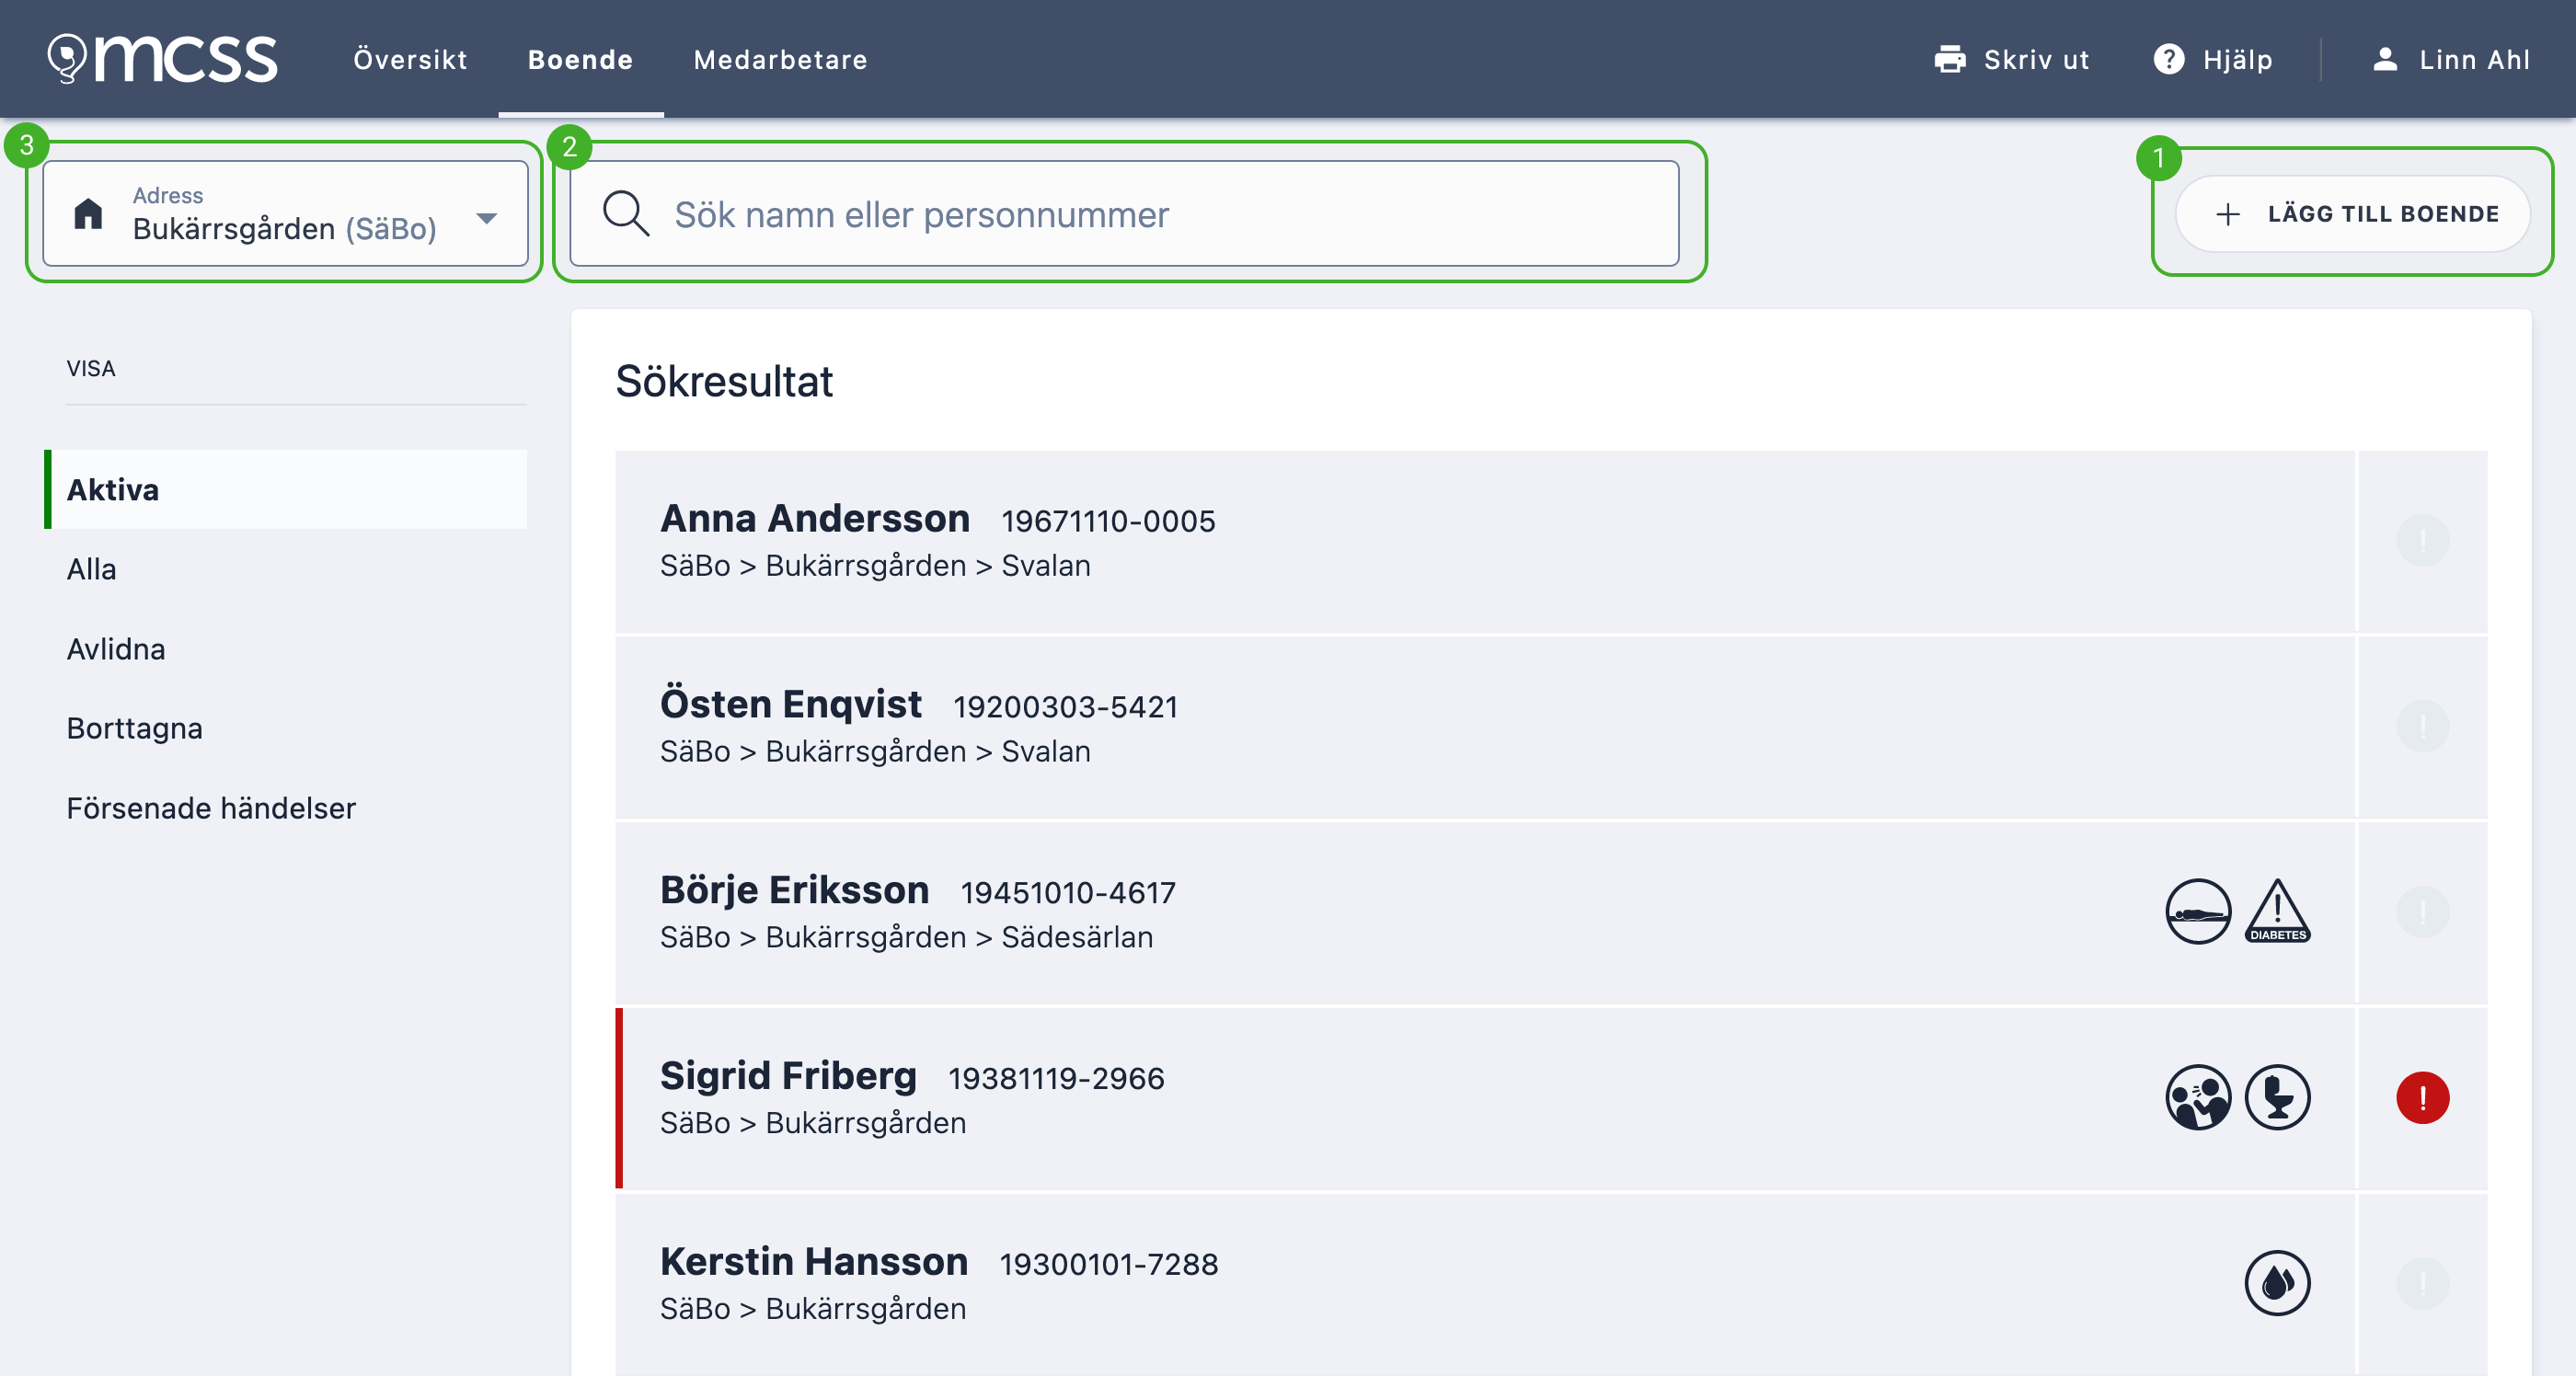Click the Sök namn eller personnummer field
Viewport: 2576px width, 1376px height.
[x=1124, y=213]
